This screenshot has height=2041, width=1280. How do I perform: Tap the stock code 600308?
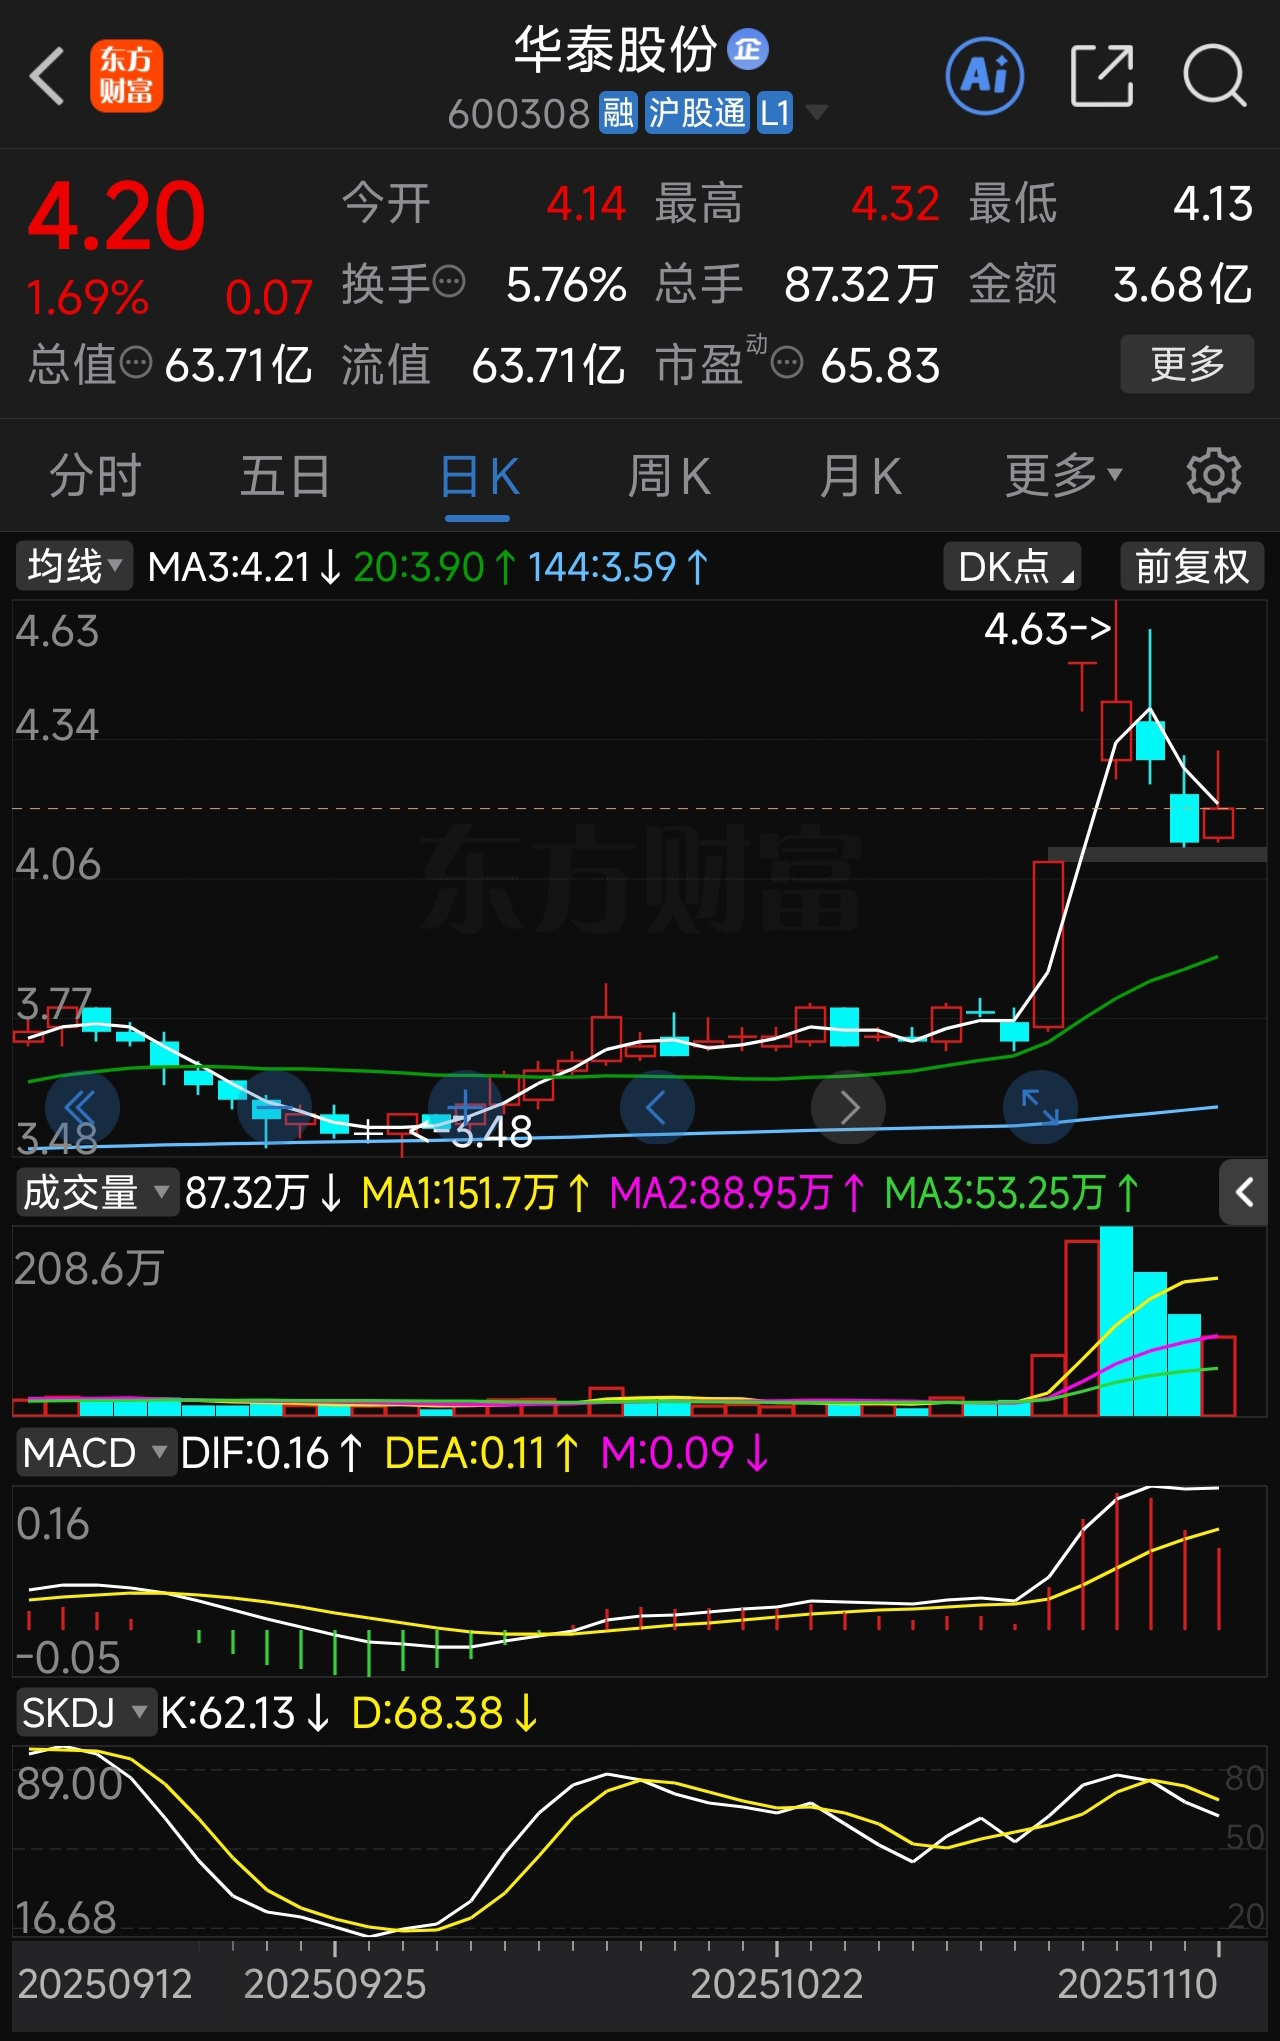tap(519, 114)
